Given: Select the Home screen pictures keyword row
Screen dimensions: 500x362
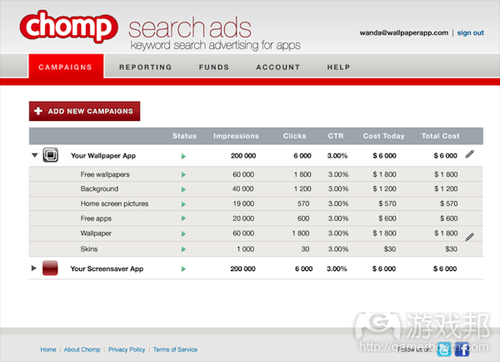Looking at the screenshot, I should coord(256,204).
